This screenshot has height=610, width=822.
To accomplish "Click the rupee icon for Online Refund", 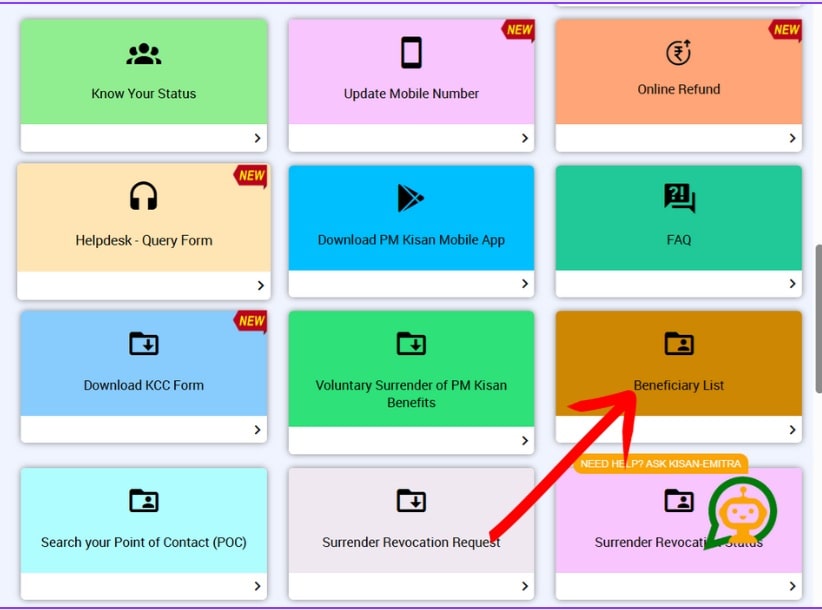I will [678, 52].
